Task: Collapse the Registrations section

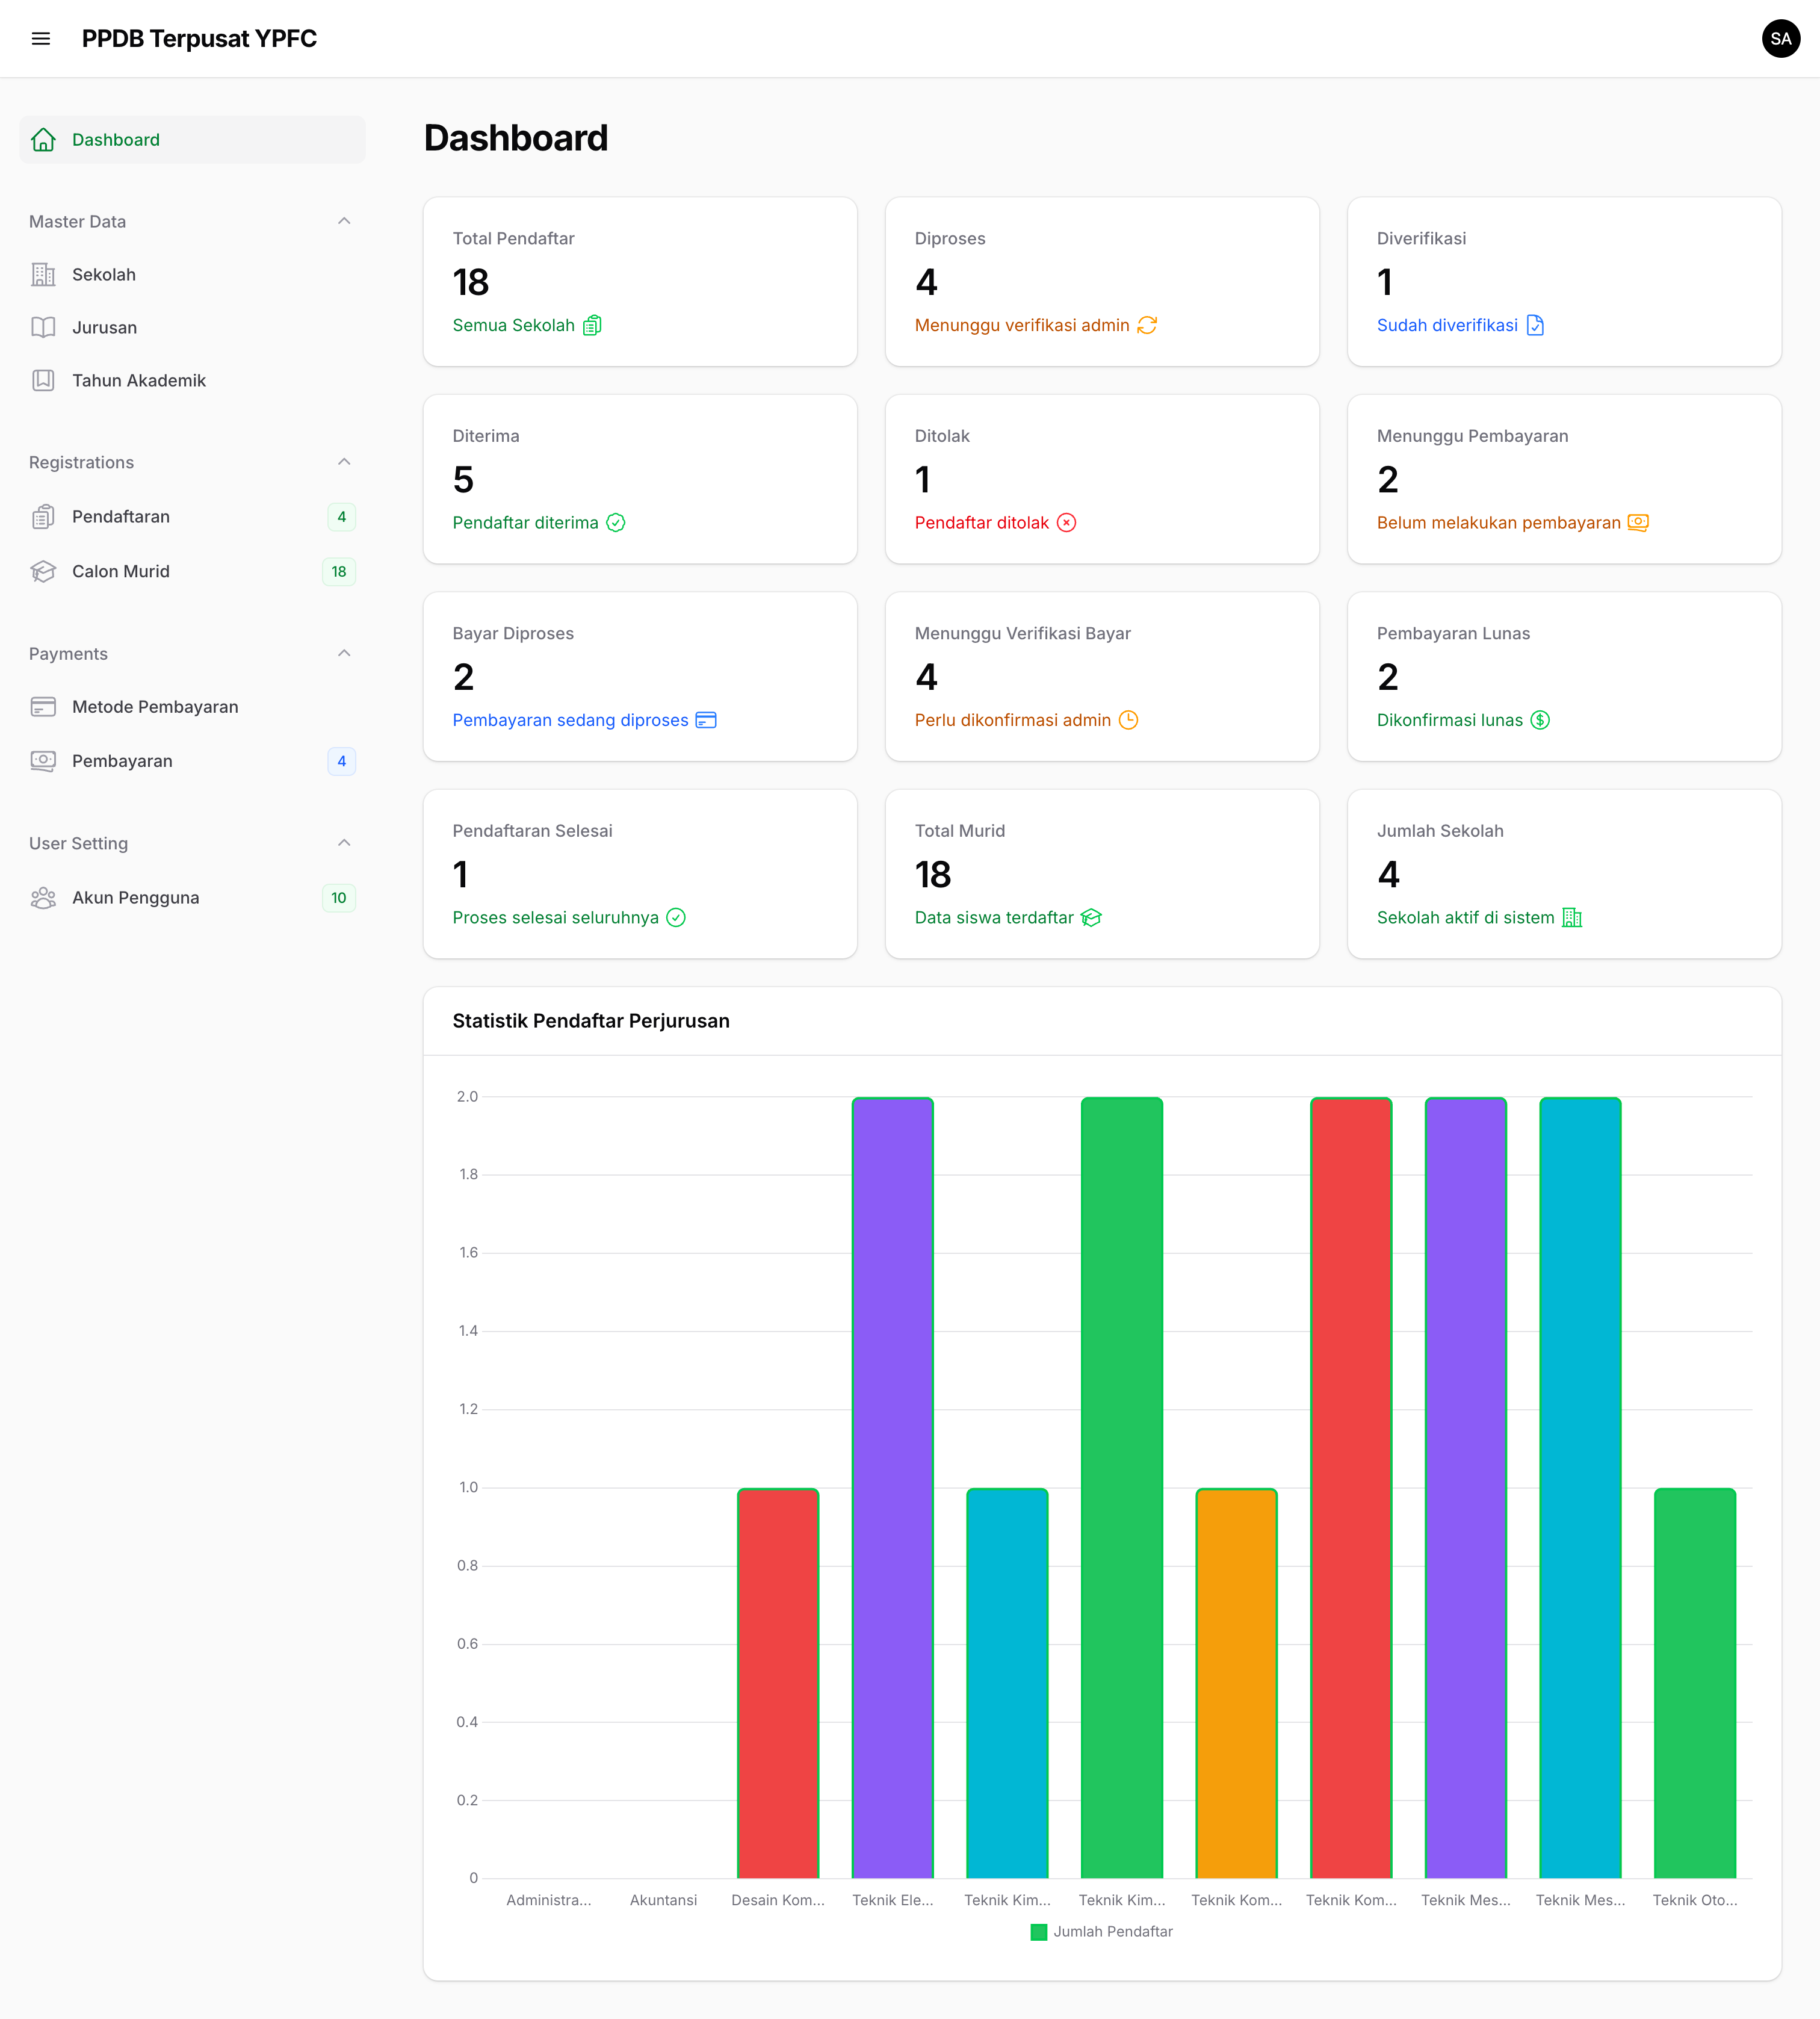Action: [344, 462]
